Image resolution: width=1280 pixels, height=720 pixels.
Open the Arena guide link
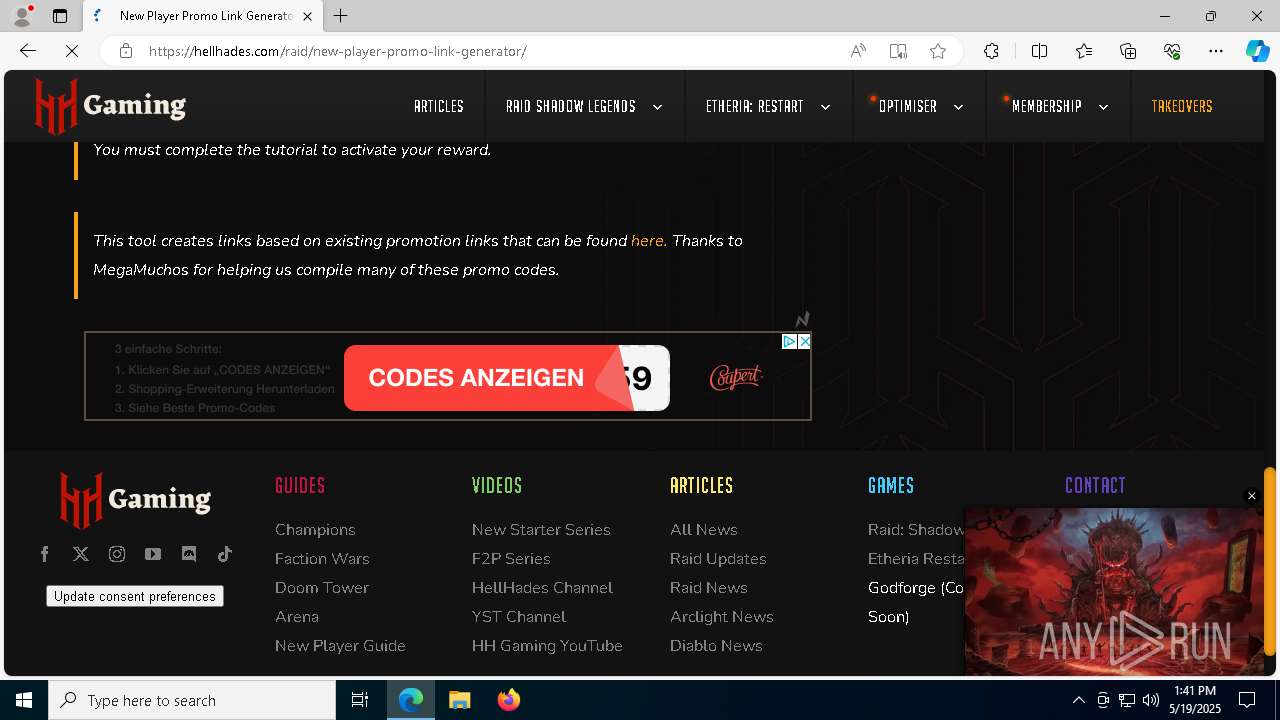(297, 617)
